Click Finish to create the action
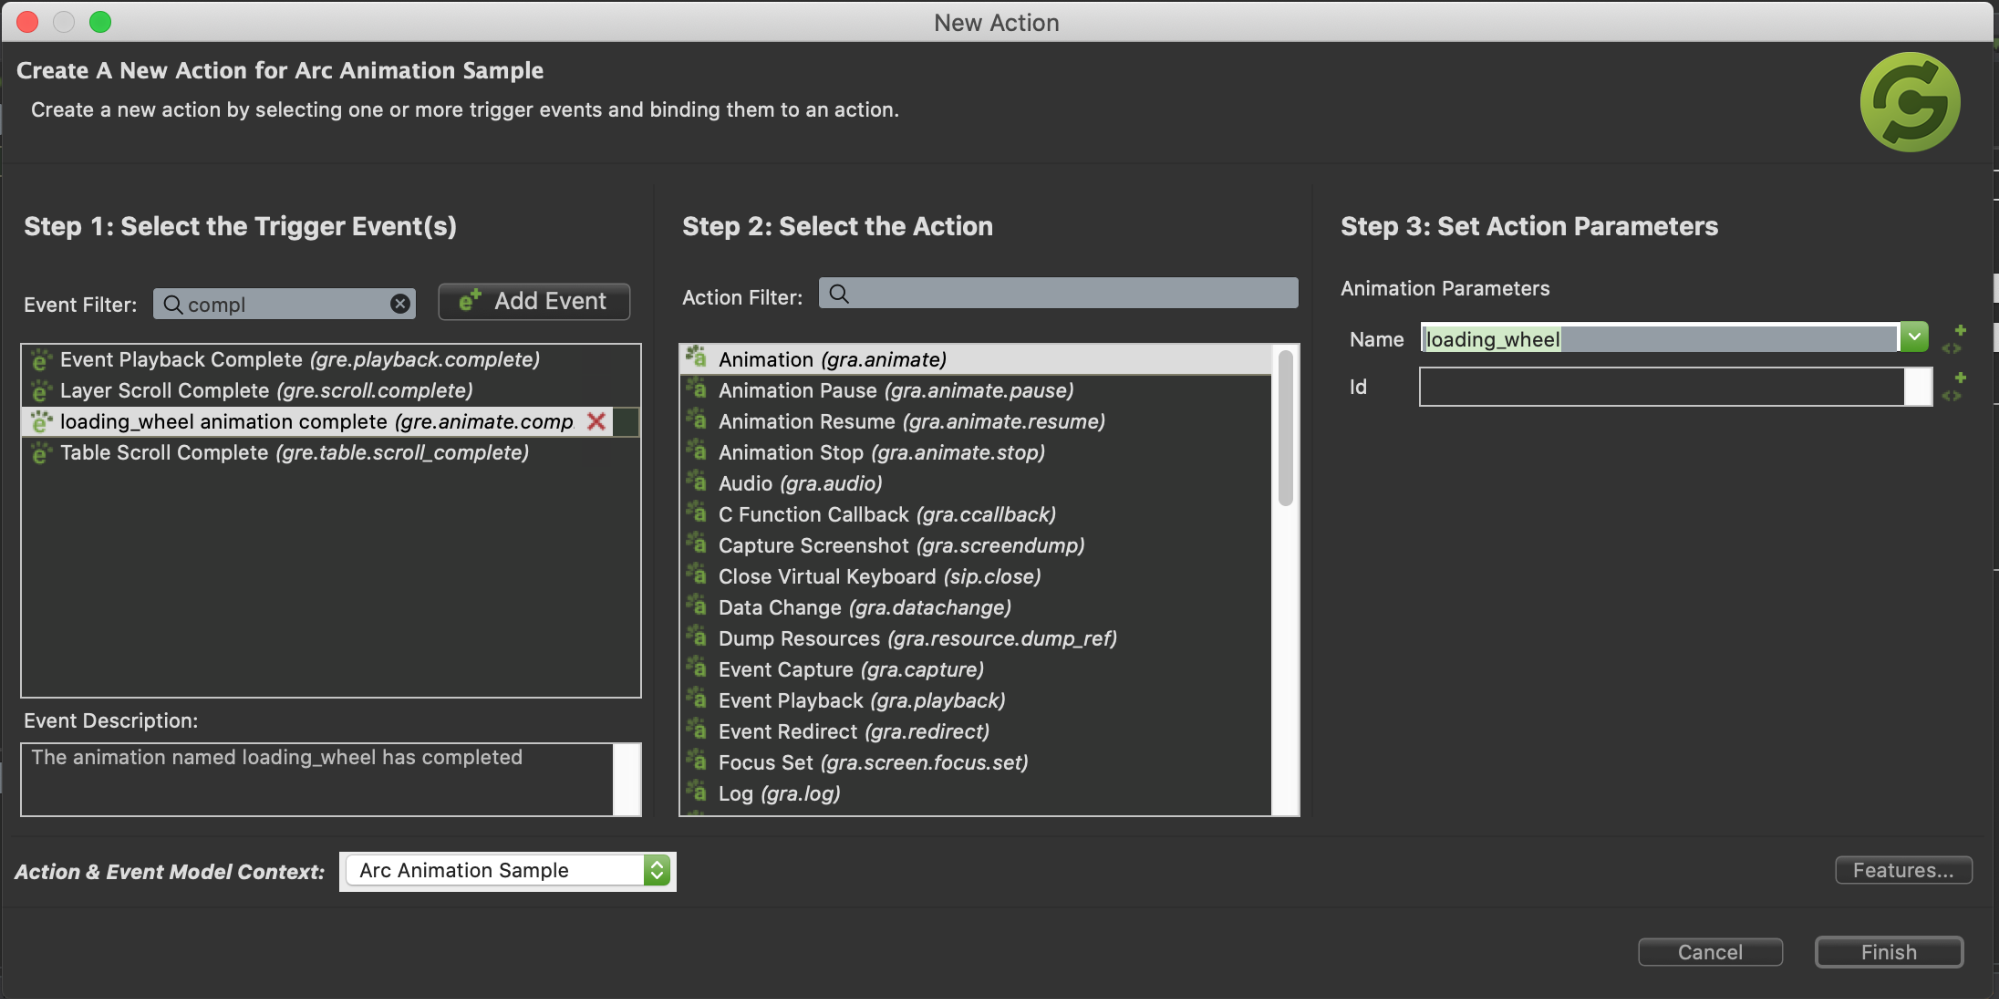1999x1000 pixels. tap(1889, 952)
